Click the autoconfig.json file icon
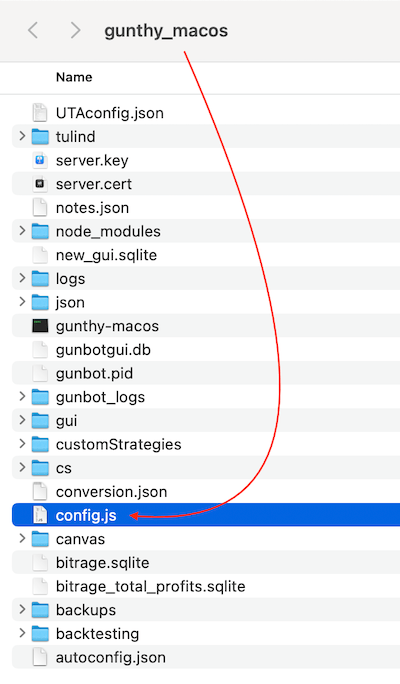400x684 pixels. pyautogui.click(x=40, y=657)
